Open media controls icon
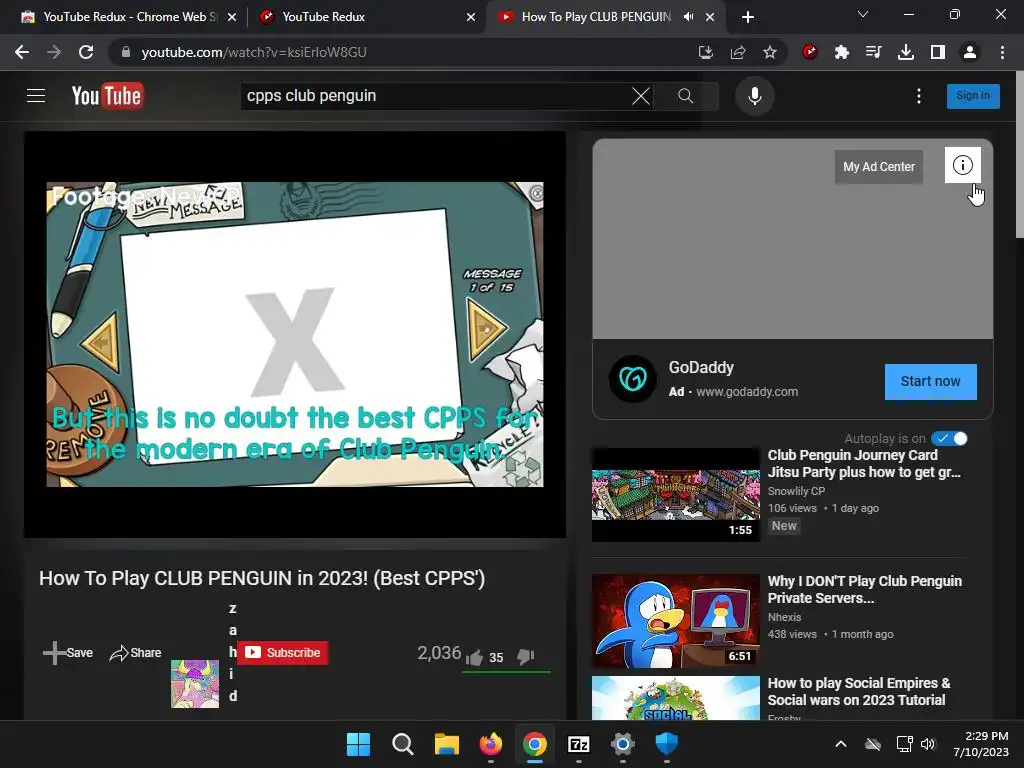 tap(873, 52)
